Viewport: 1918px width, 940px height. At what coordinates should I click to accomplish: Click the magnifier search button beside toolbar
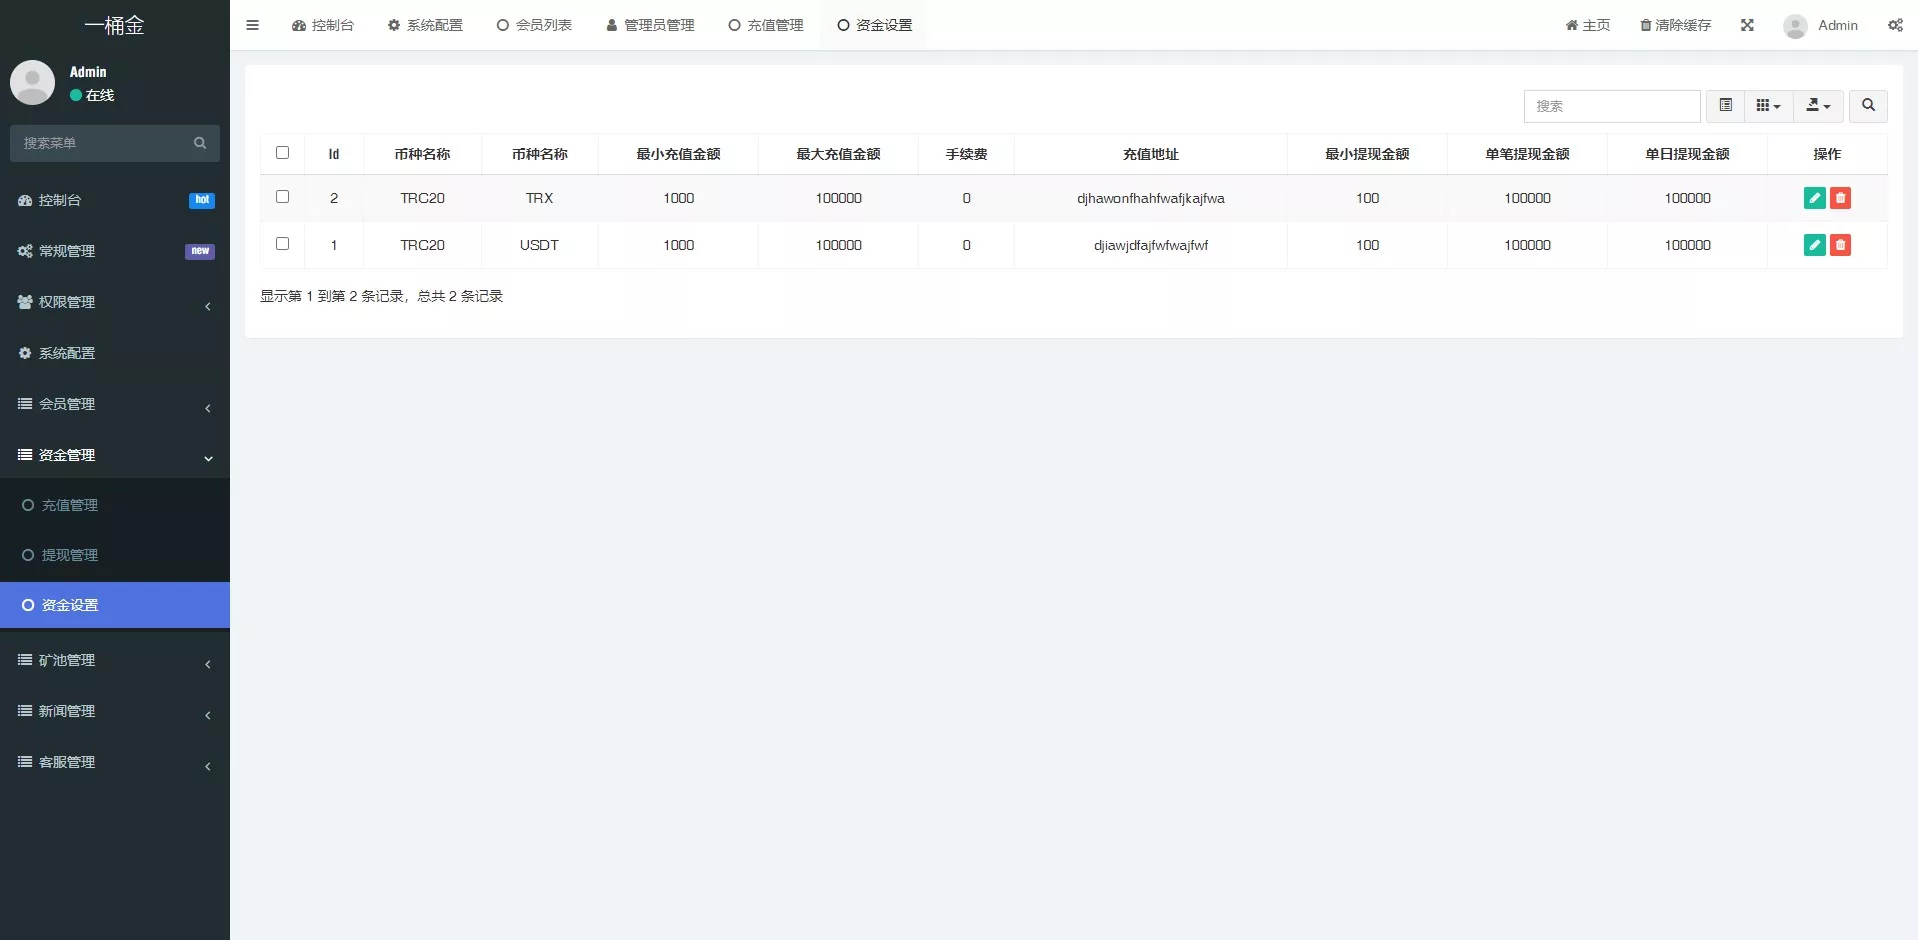pos(1867,106)
